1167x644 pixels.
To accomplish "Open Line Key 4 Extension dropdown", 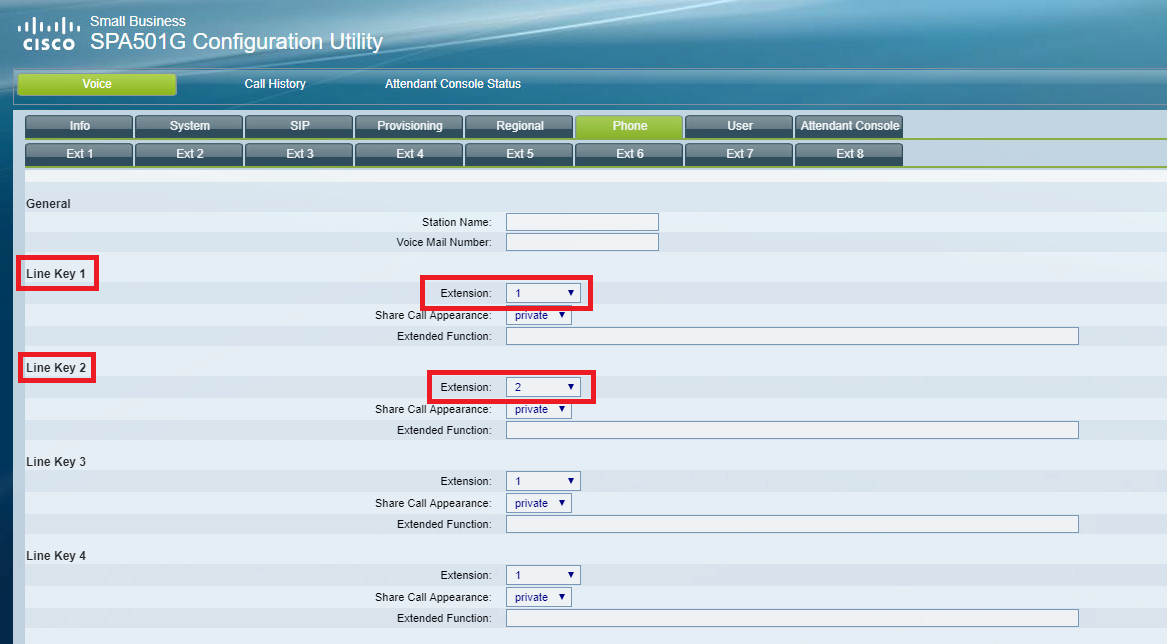I will 543,575.
